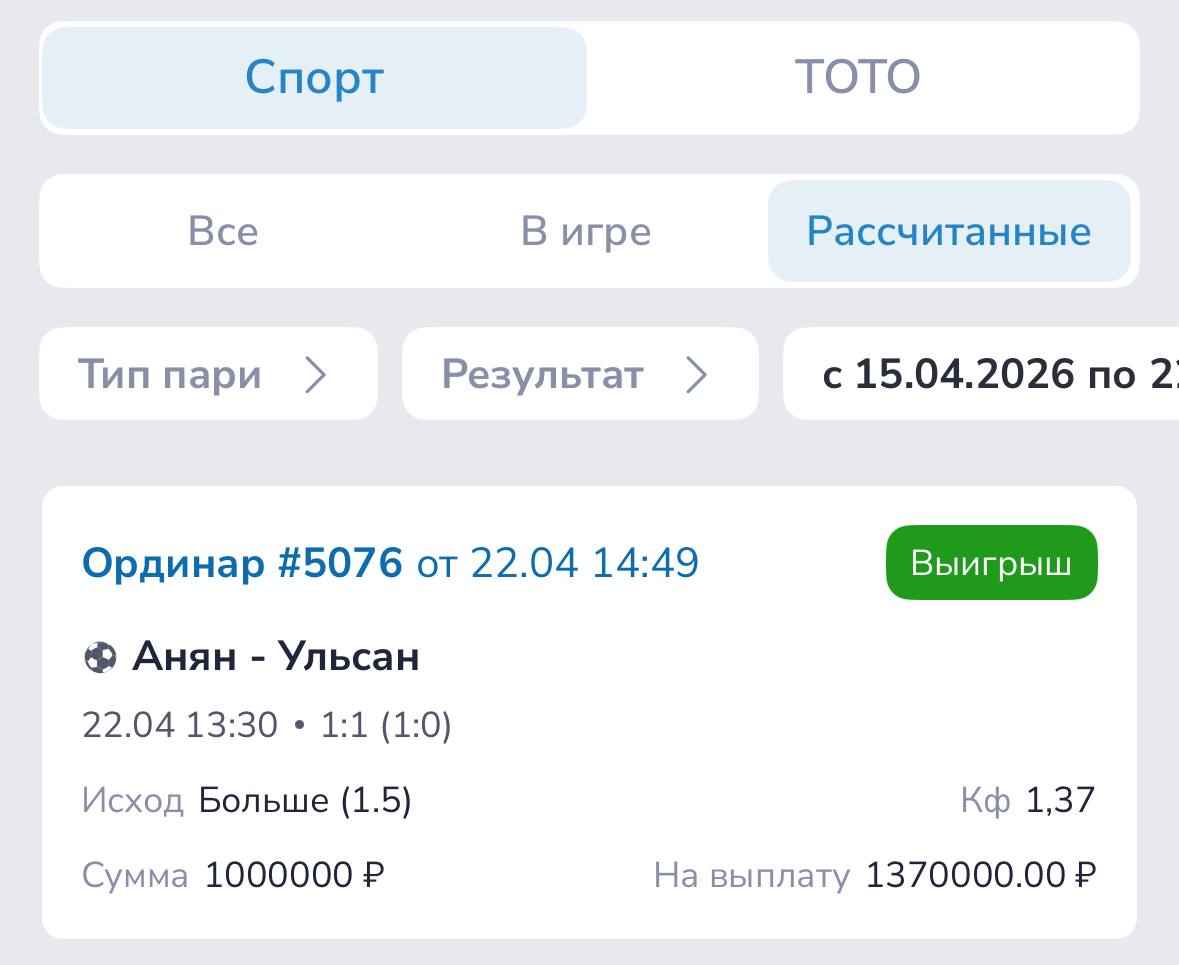Open the date range starting 15.04.2026

point(990,375)
